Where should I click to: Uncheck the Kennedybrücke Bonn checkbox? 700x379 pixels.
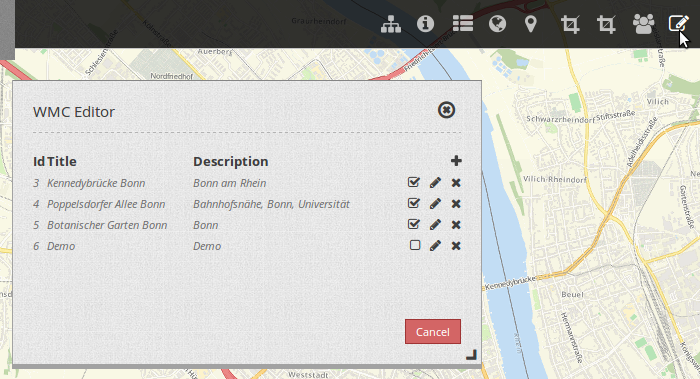(x=414, y=182)
